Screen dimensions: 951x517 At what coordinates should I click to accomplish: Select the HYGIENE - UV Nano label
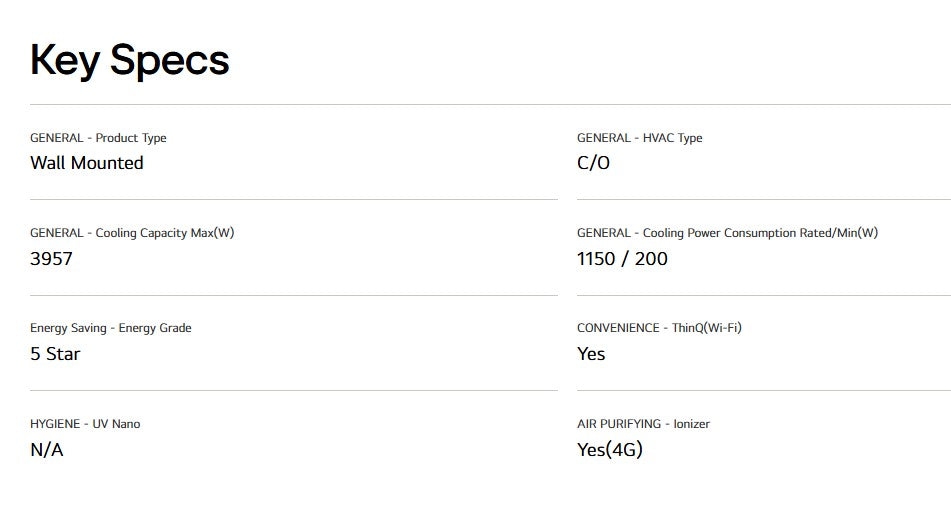click(x=85, y=424)
